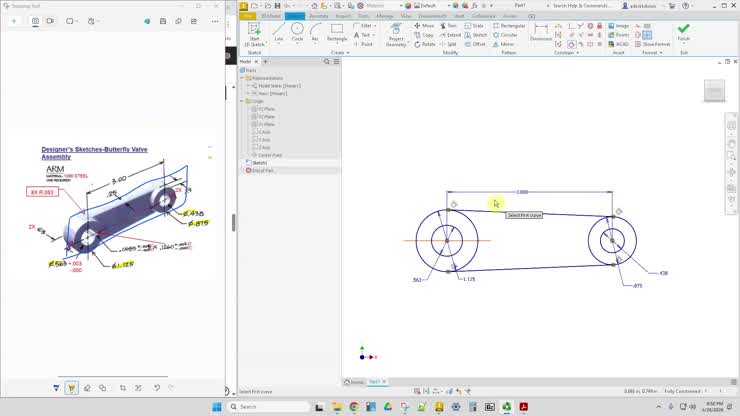Add a new browser panel tab
This screenshot has height=416, width=740.
point(265,61)
